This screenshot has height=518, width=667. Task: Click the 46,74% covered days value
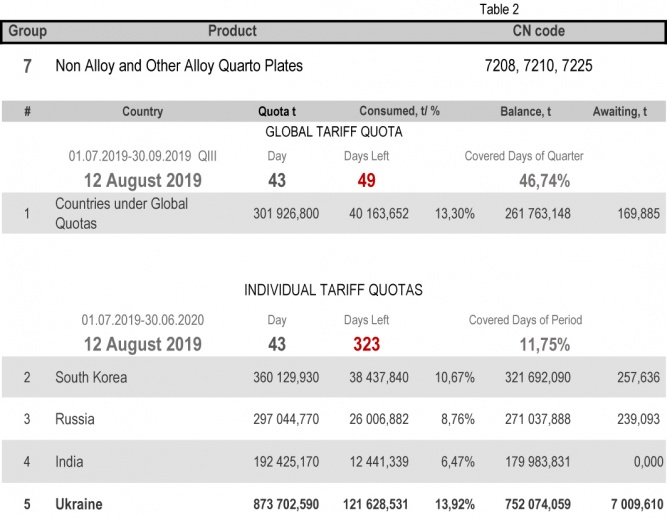click(x=544, y=181)
